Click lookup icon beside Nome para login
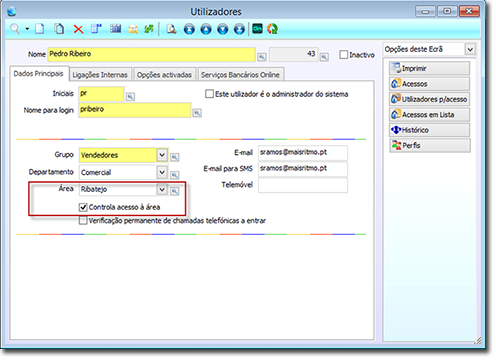Image resolution: width=496 pixels, height=362 pixels. click(x=197, y=113)
